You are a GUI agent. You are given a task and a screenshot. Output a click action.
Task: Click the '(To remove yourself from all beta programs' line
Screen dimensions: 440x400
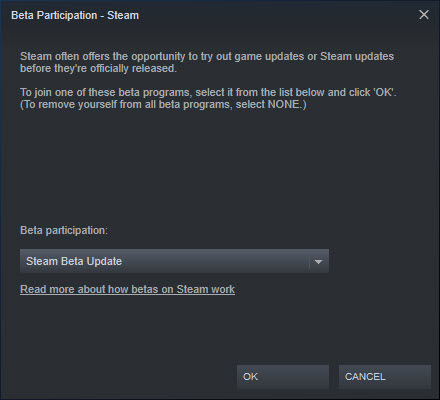pos(163,104)
